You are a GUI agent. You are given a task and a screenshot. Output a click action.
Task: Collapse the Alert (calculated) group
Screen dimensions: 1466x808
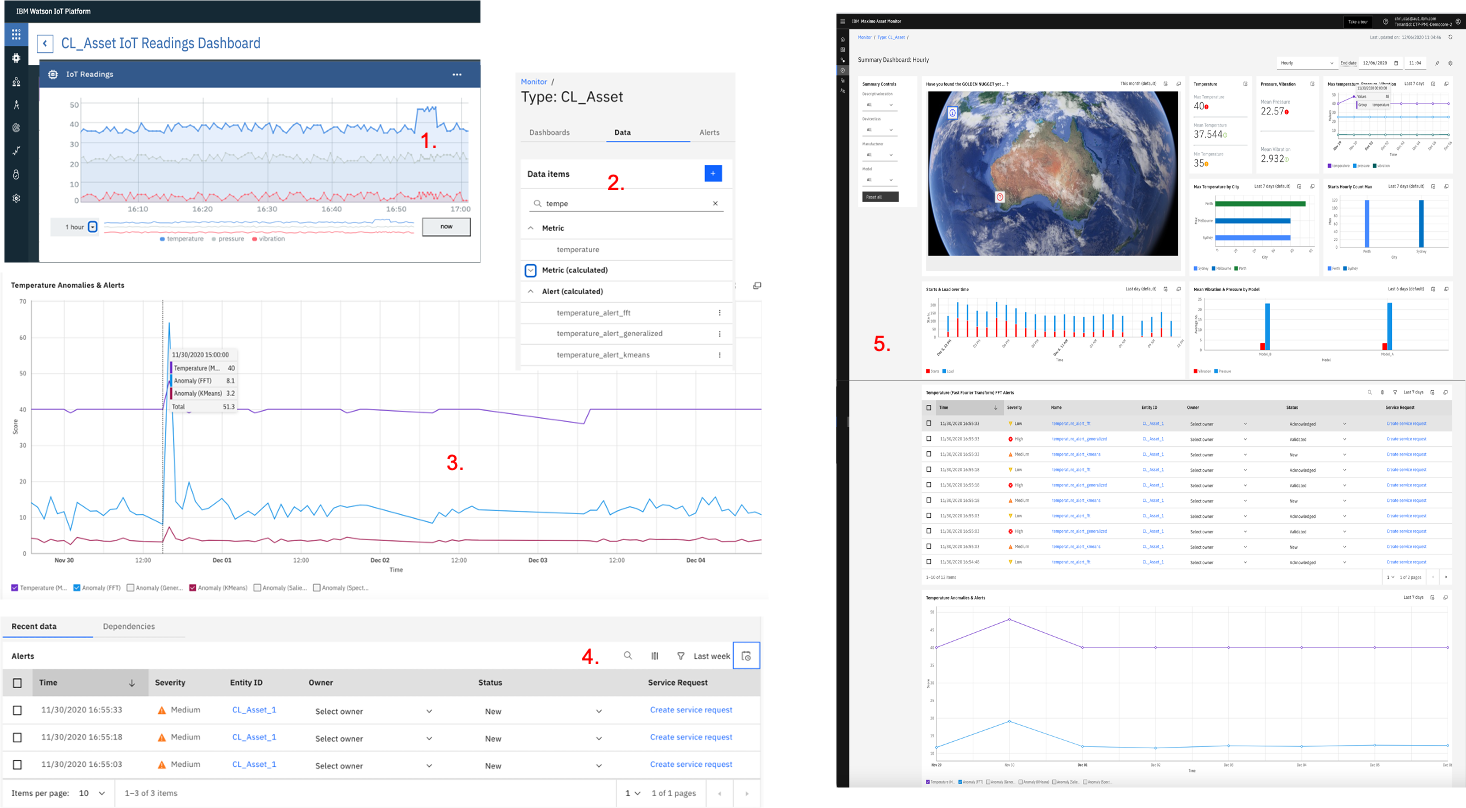coord(530,291)
